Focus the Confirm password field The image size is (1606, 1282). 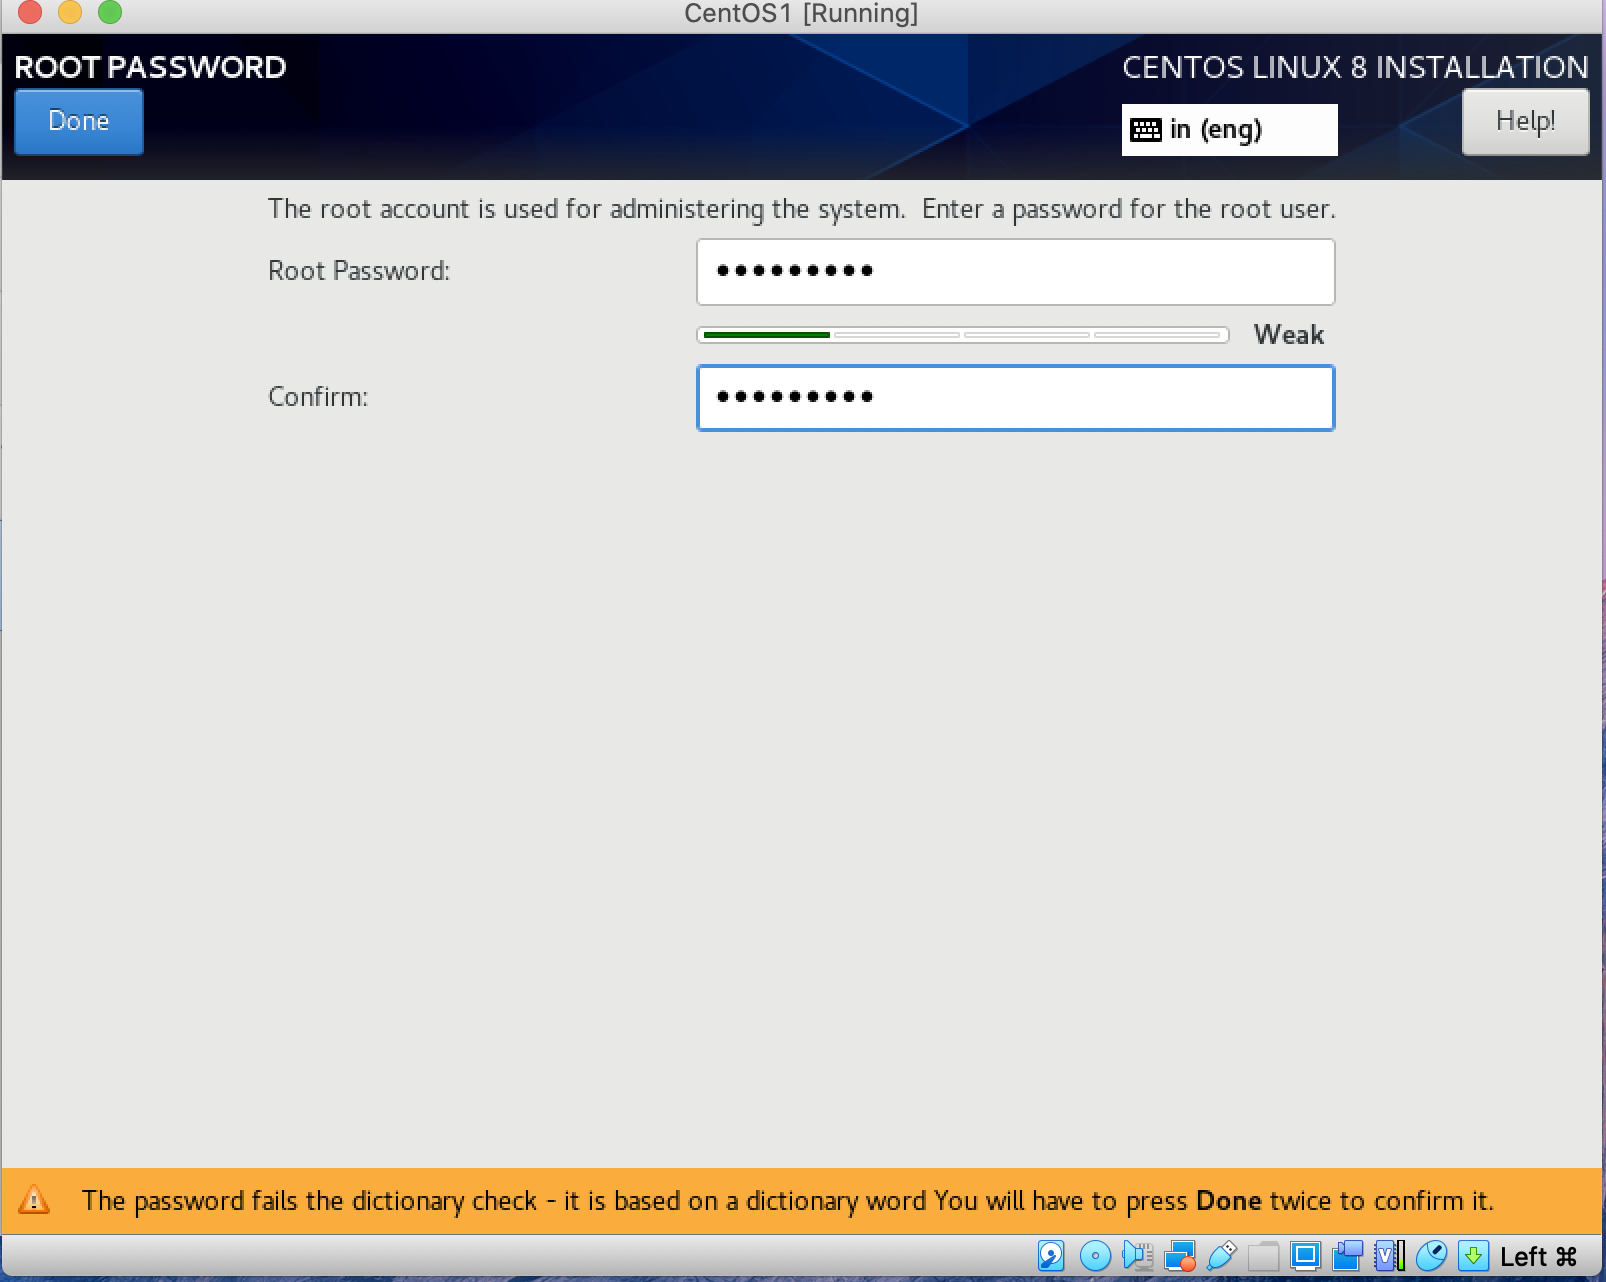click(x=1015, y=398)
